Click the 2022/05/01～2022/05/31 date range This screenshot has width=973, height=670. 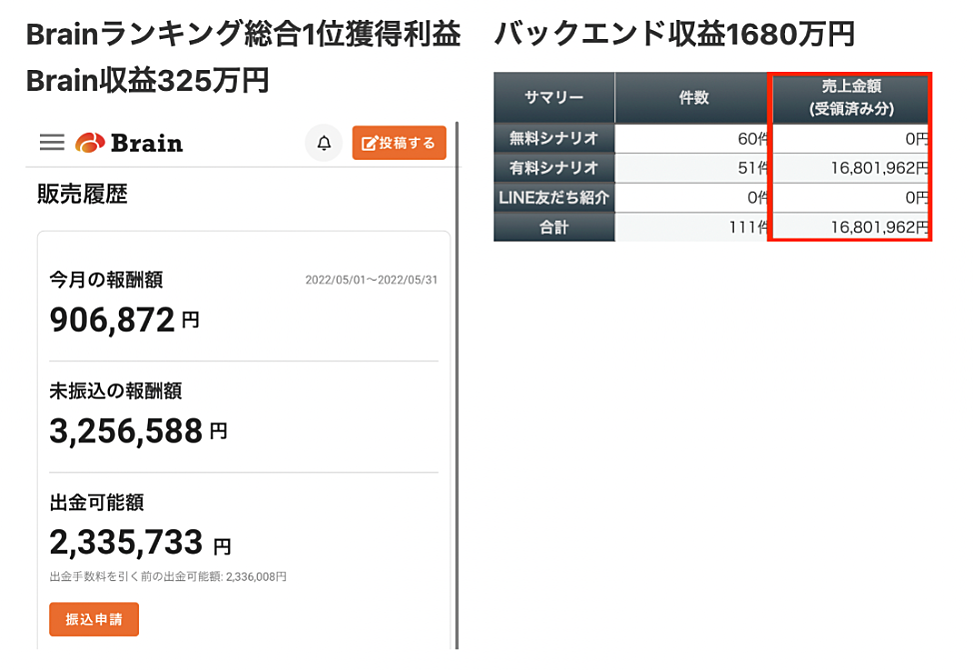[x=371, y=280]
